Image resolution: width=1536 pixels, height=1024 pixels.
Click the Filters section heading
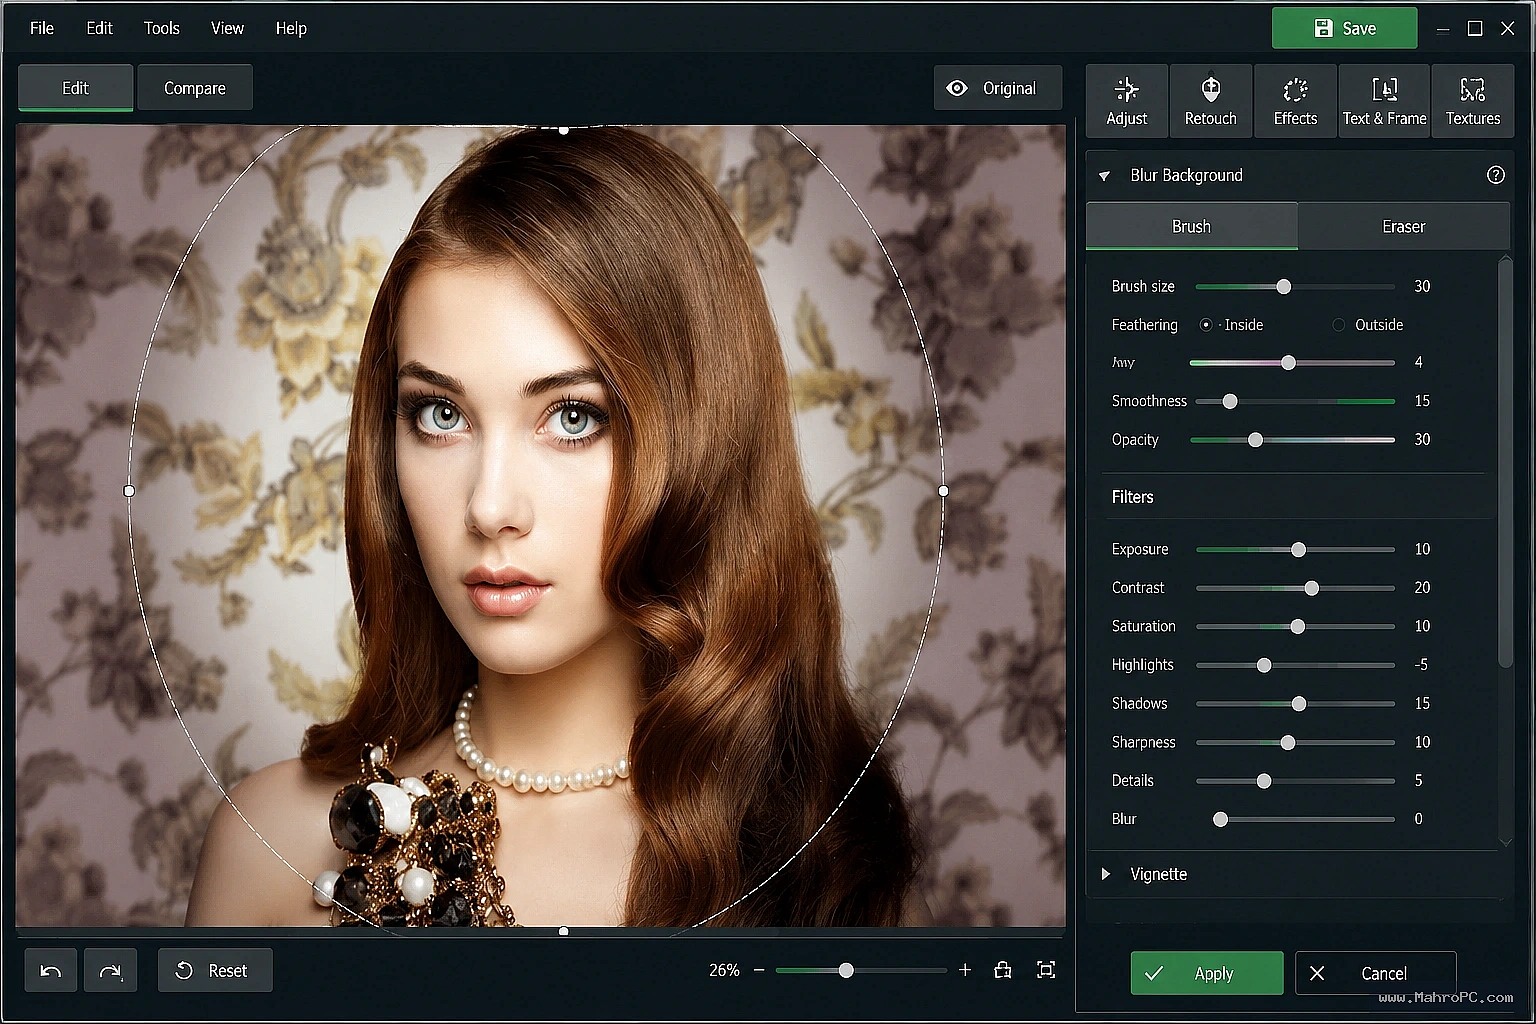[x=1132, y=497]
